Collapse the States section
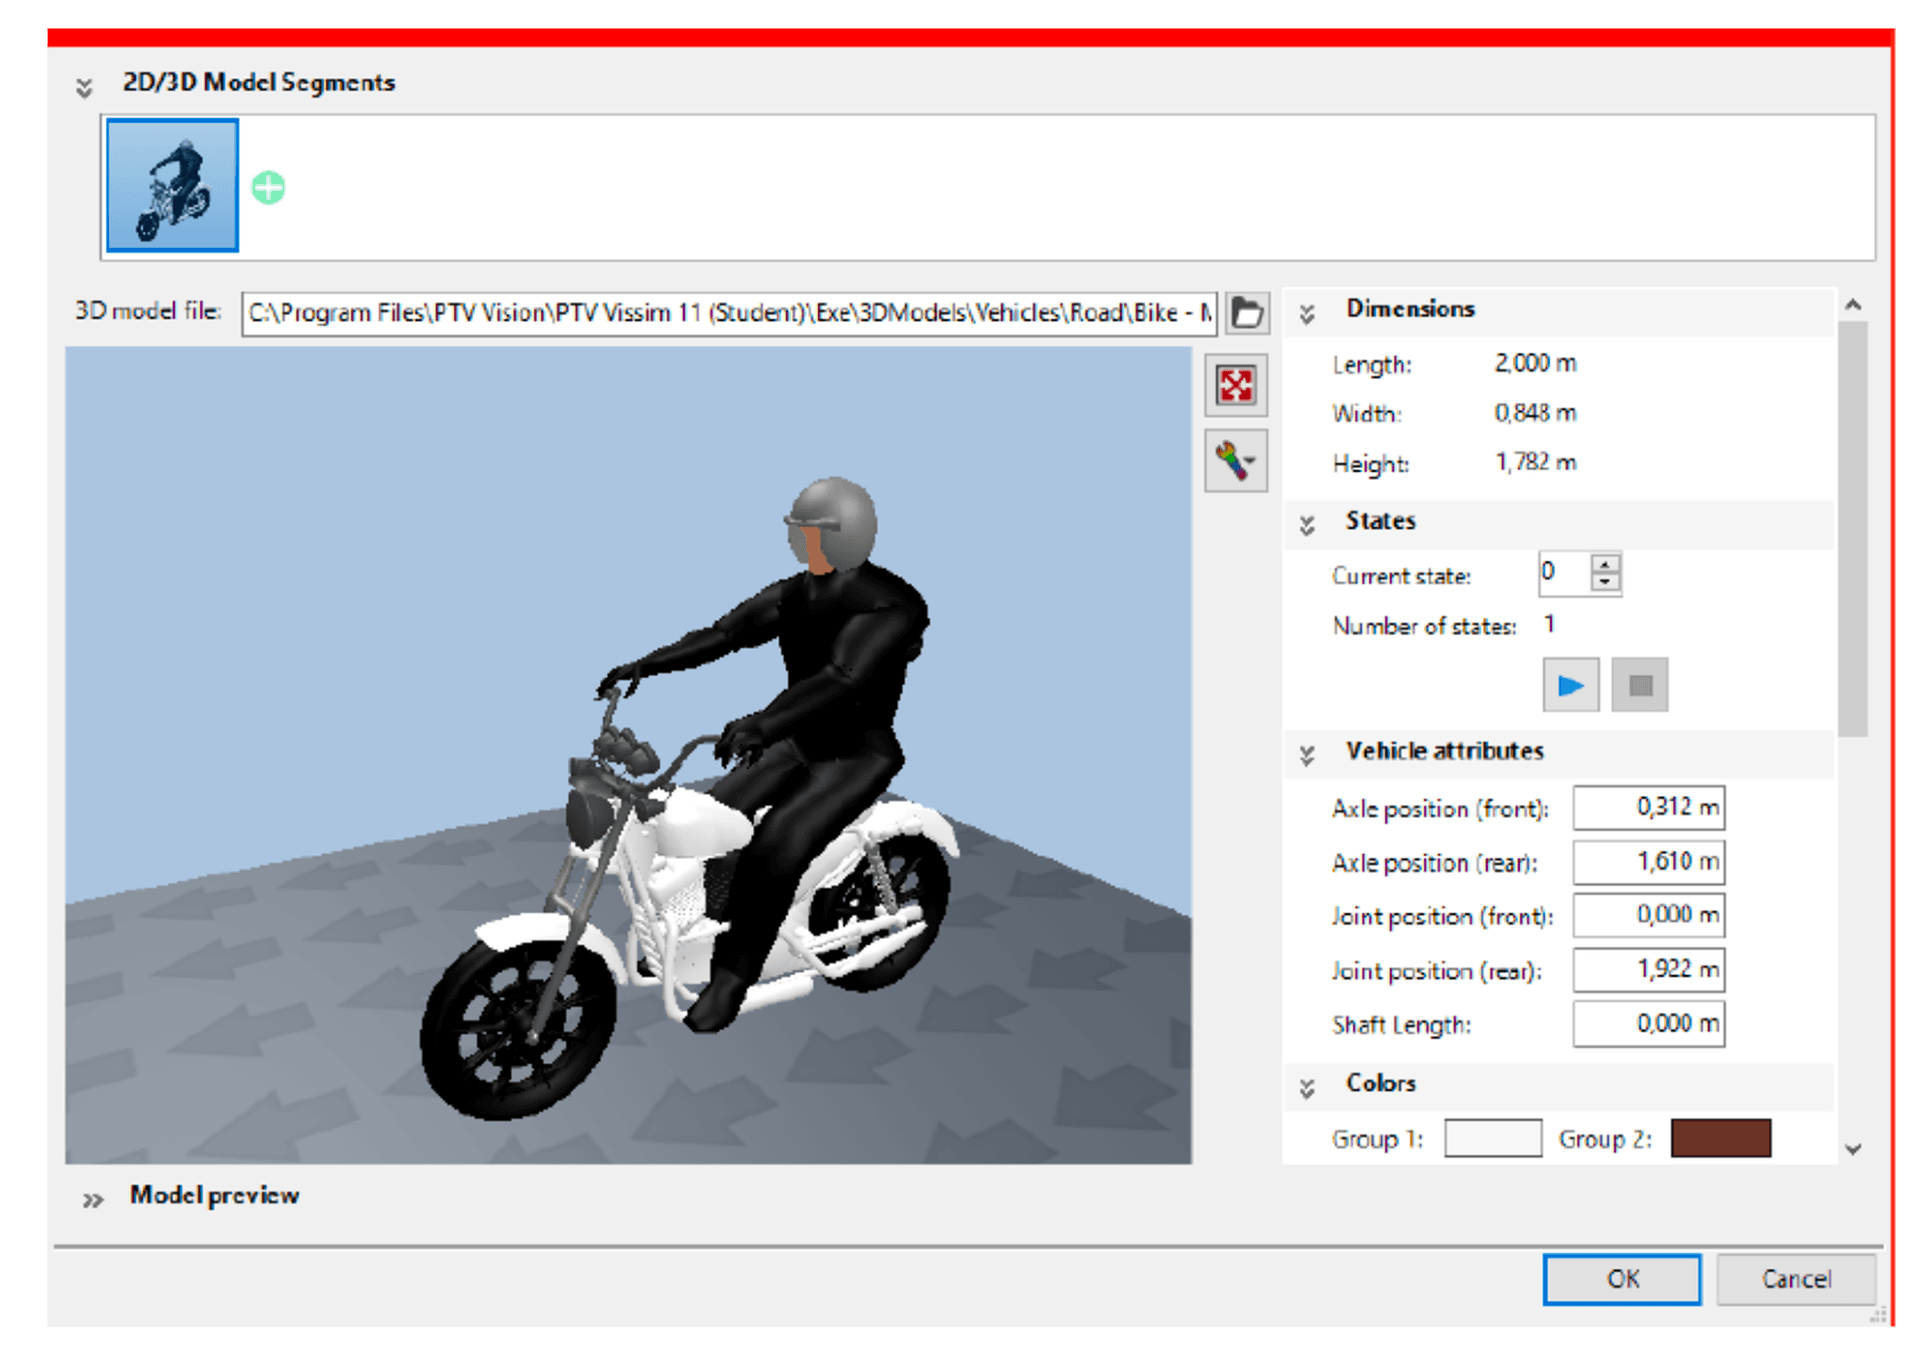 pyautogui.click(x=1307, y=525)
